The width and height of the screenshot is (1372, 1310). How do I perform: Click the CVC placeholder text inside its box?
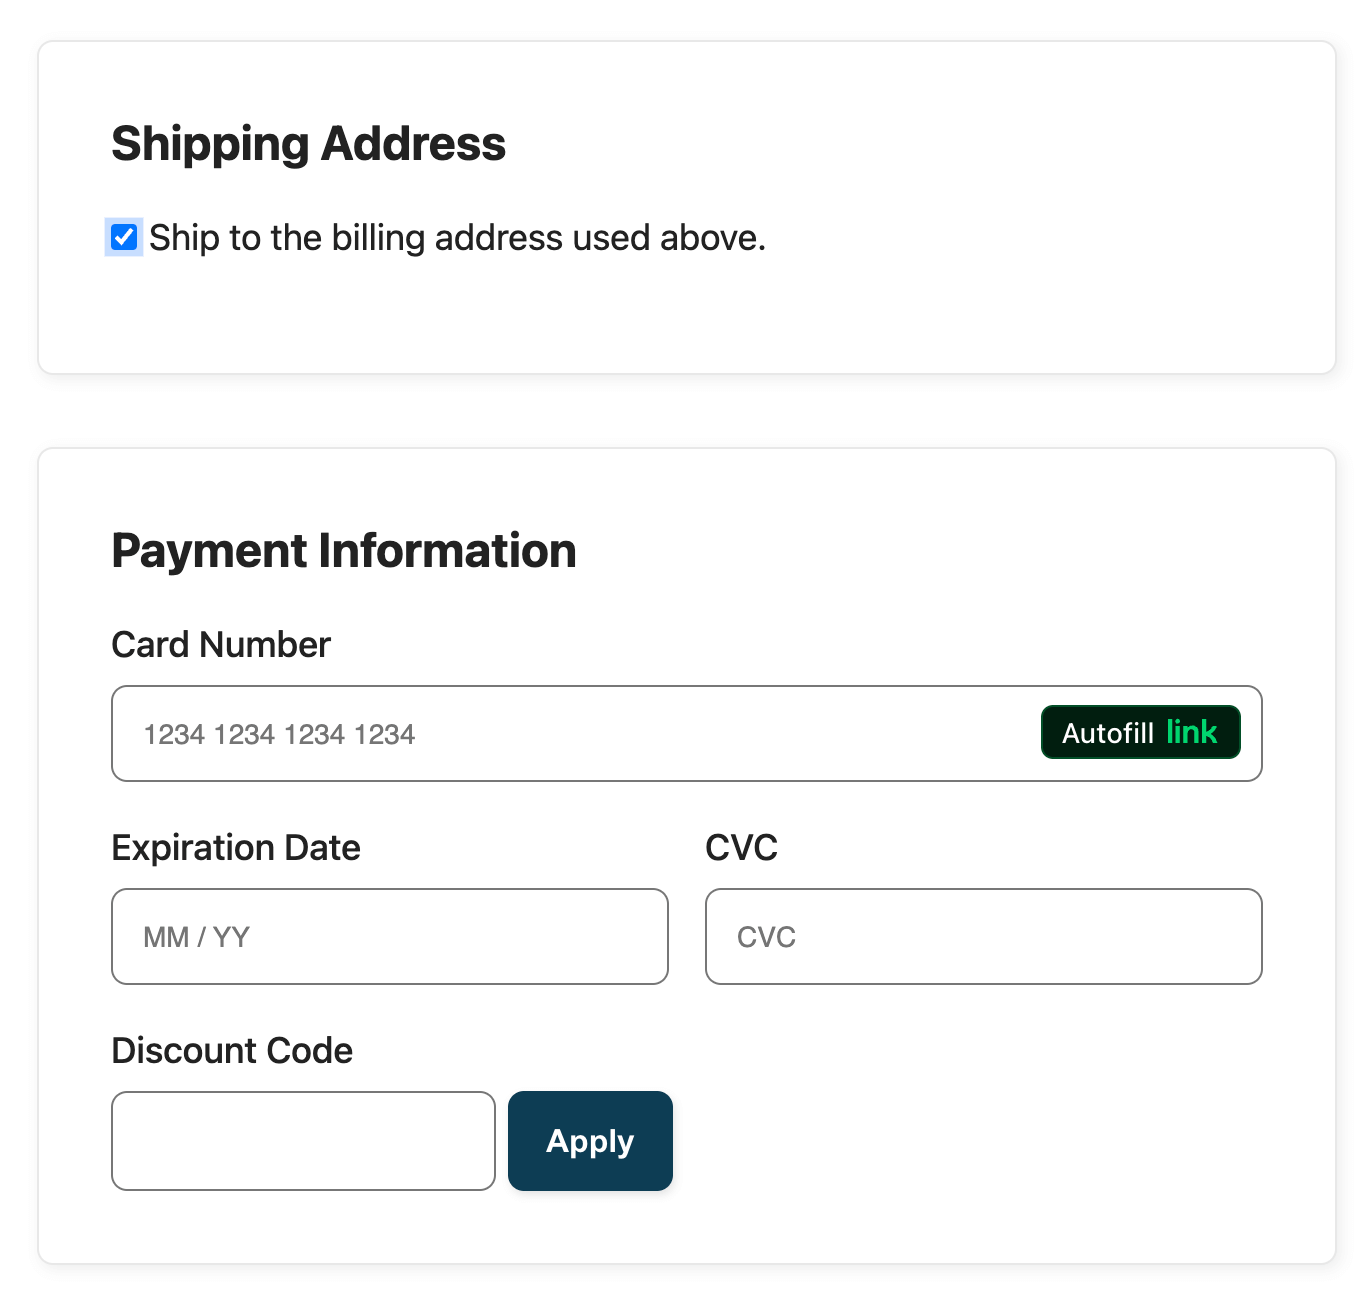coord(766,936)
